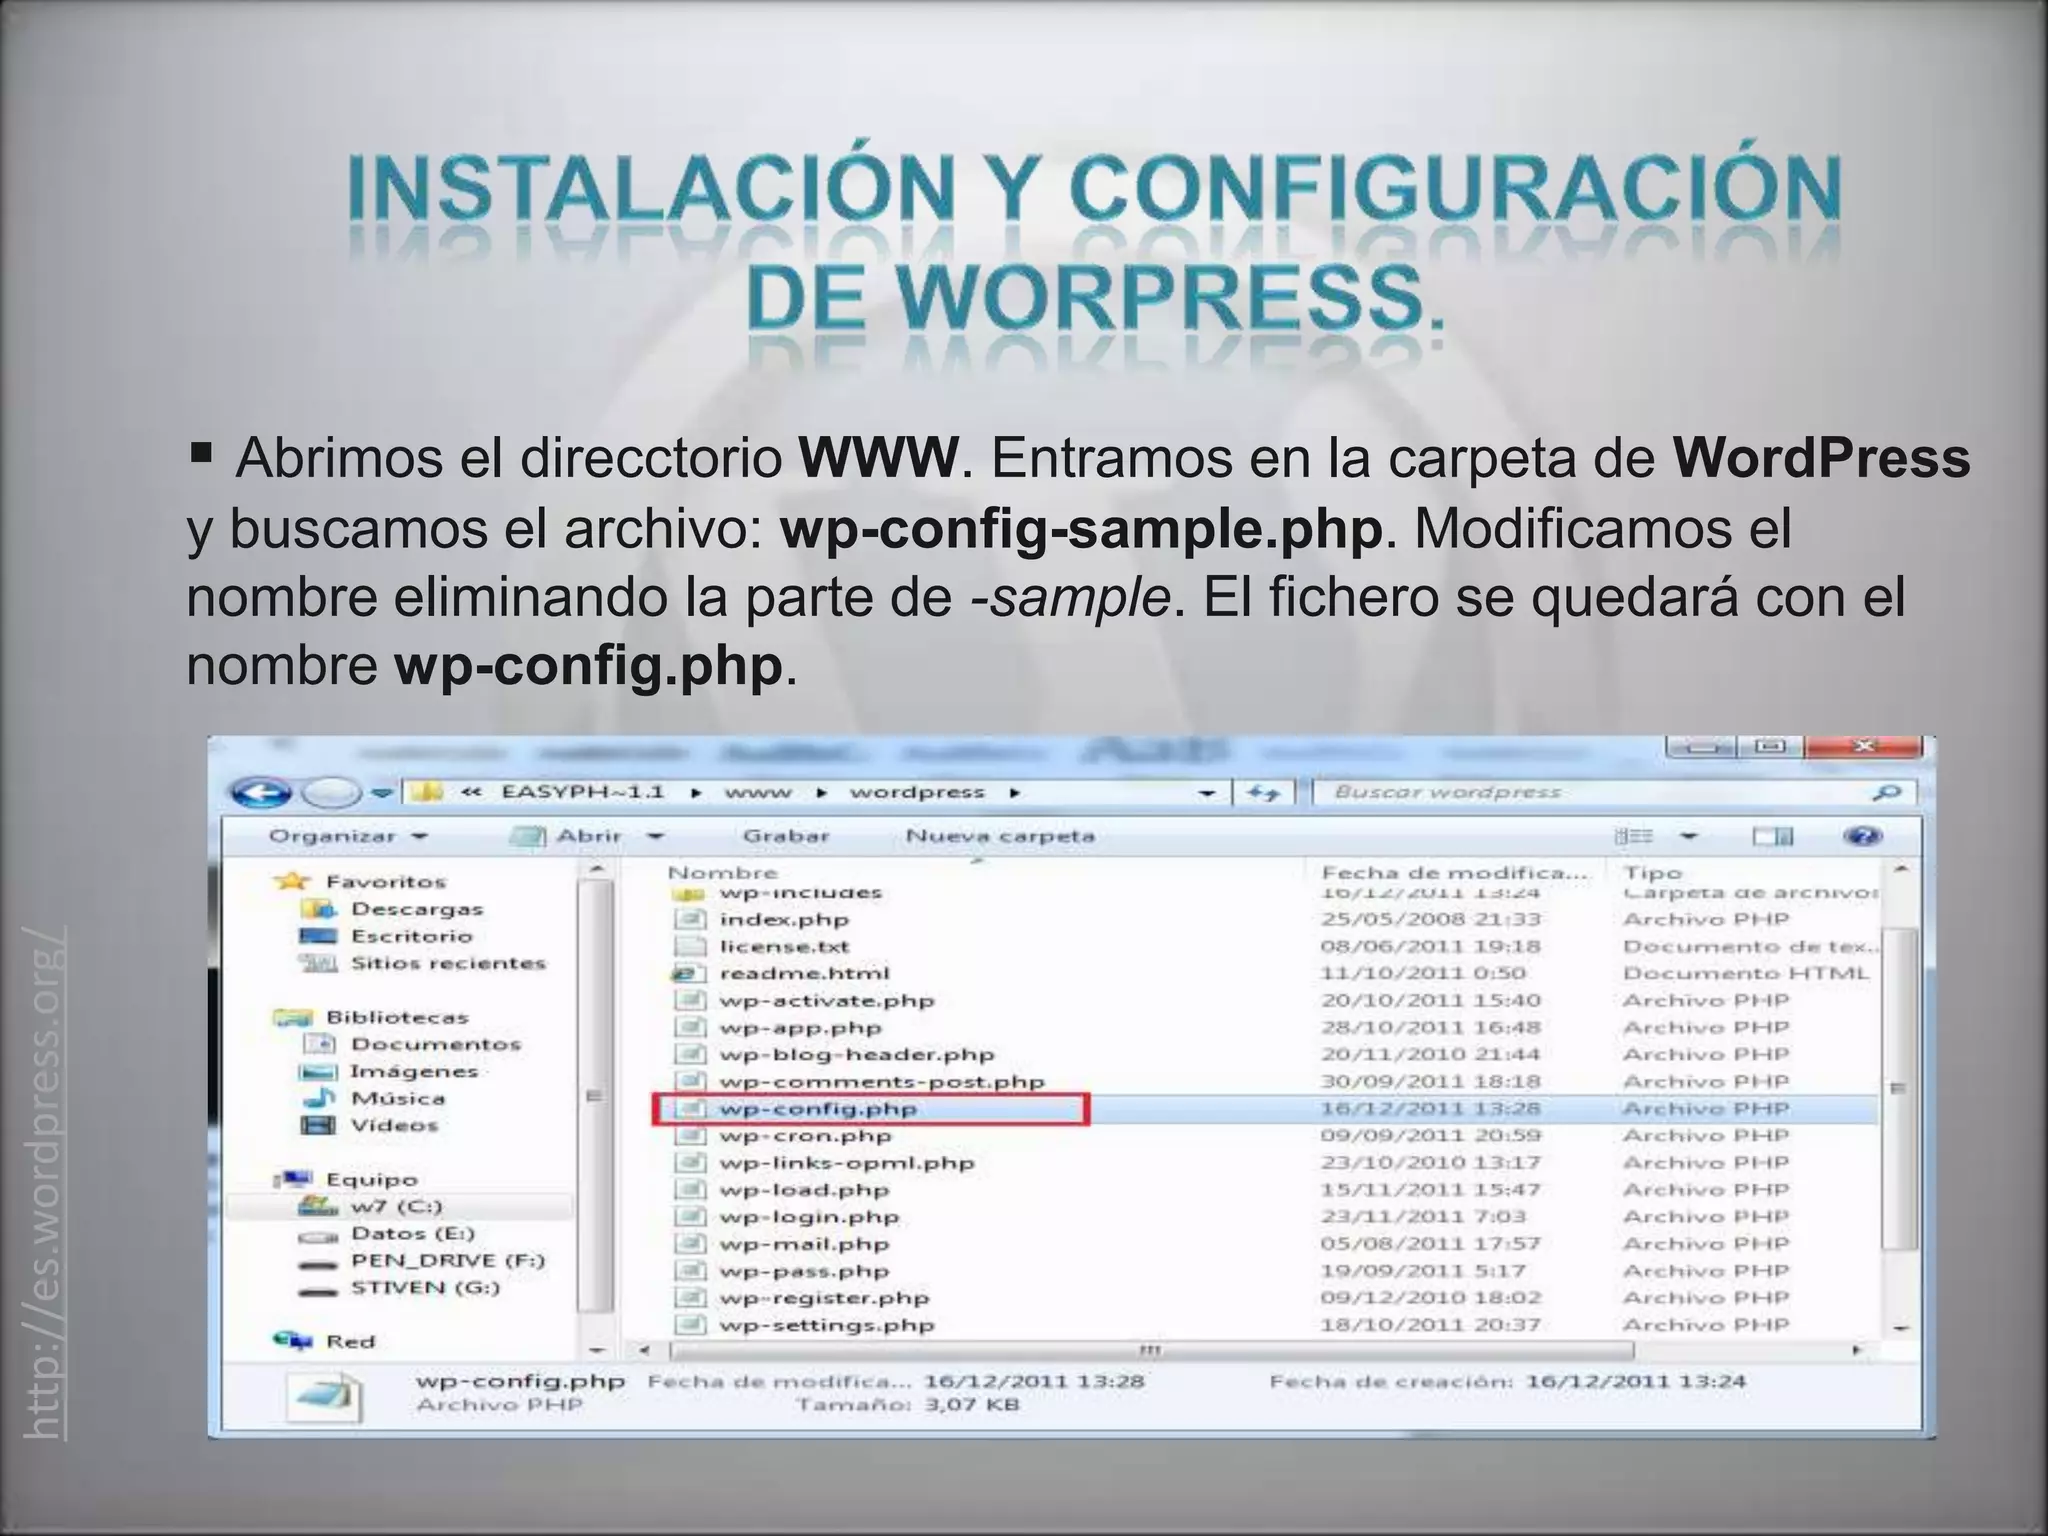Screen dimensions: 2048x1536
Task: Select the license.txt file
Action: click(784, 946)
